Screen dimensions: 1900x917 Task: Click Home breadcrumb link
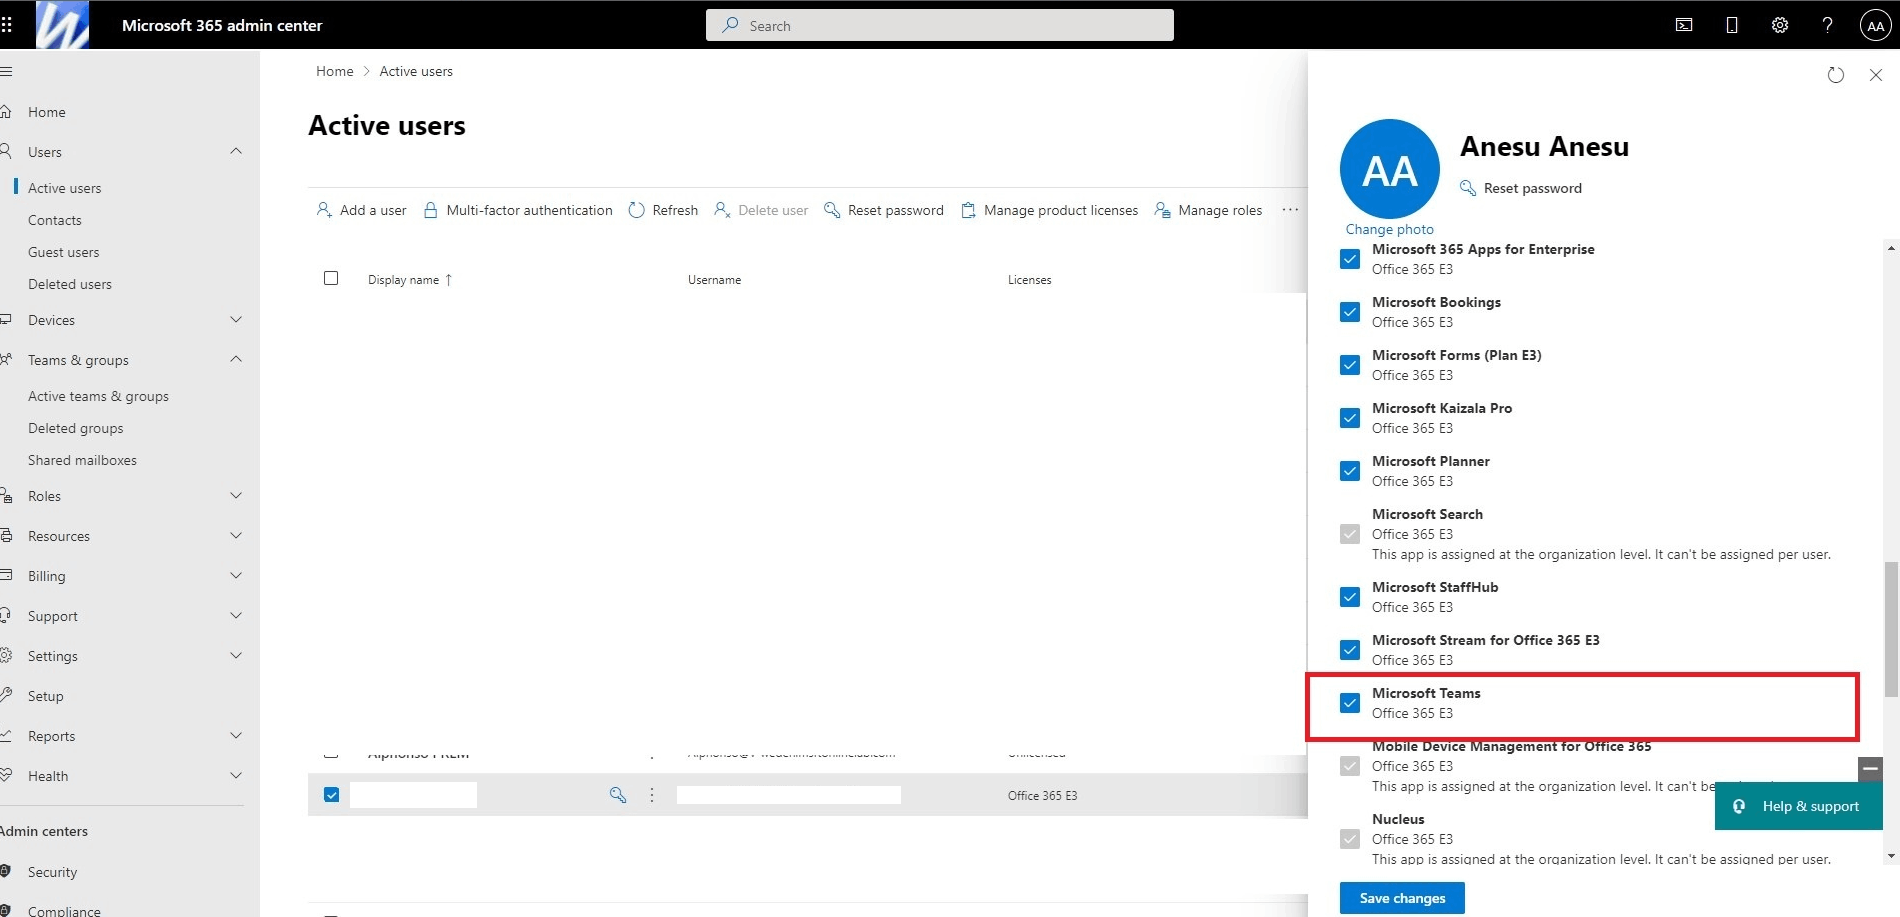335,71
